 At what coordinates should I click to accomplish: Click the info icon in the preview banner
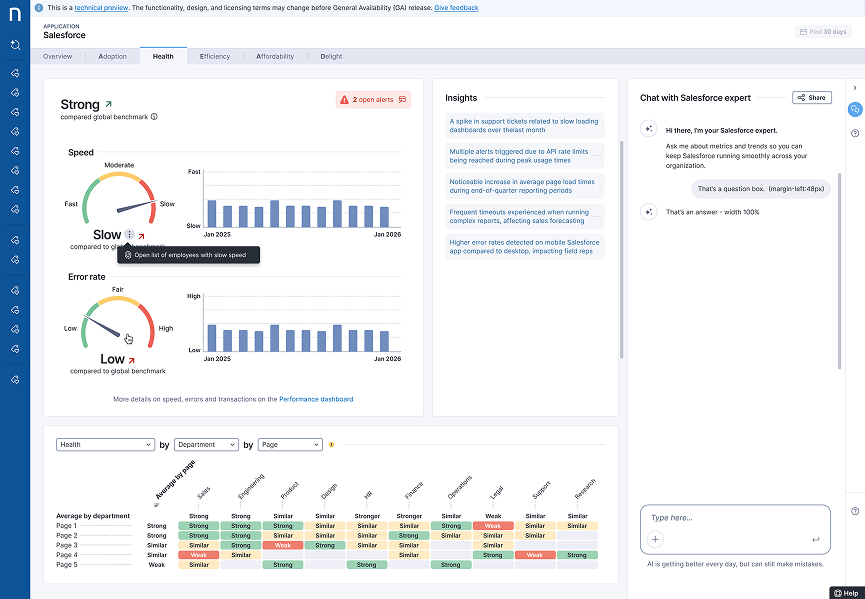pyautogui.click(x=39, y=8)
